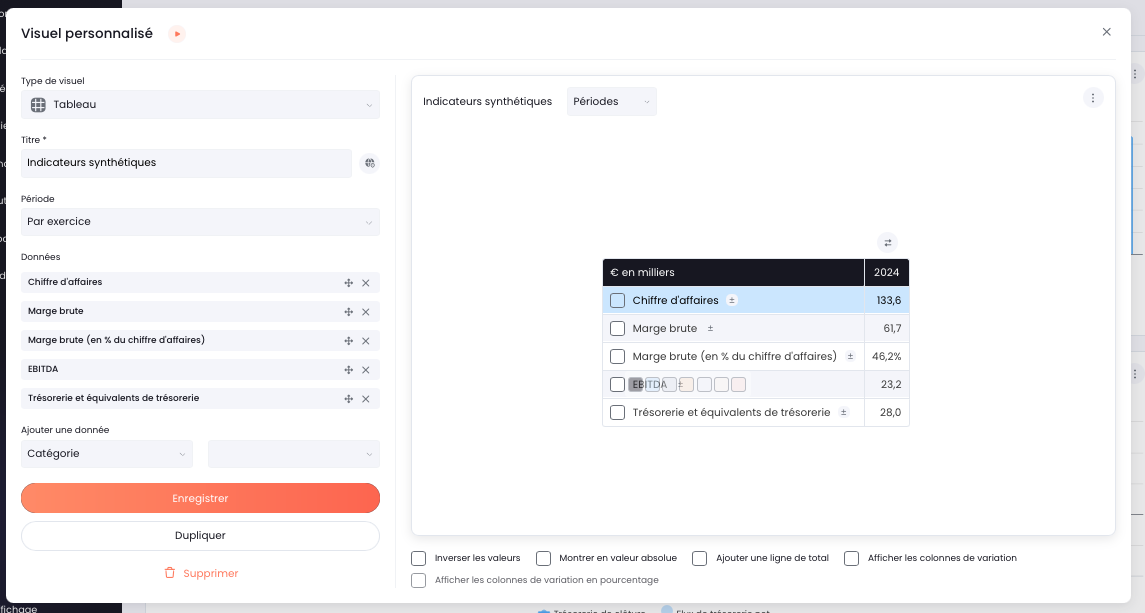Tick the Chiffre d'affaires row checkbox

[617, 300]
